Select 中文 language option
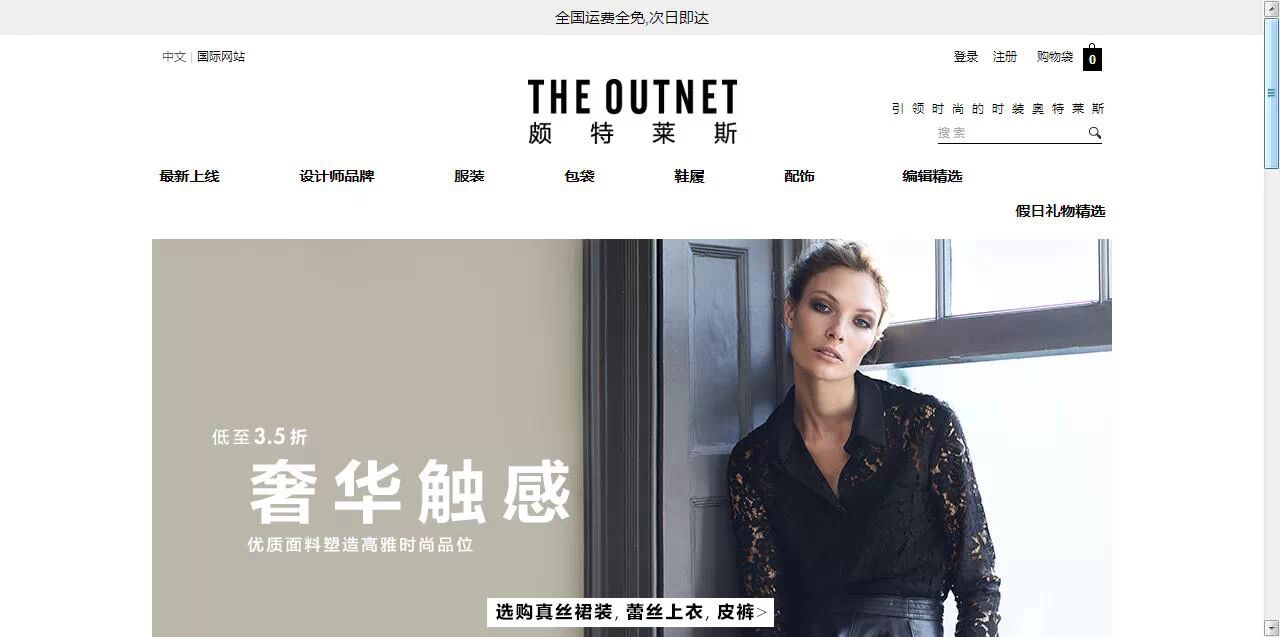Viewport: 1280px width, 637px height. [x=174, y=57]
